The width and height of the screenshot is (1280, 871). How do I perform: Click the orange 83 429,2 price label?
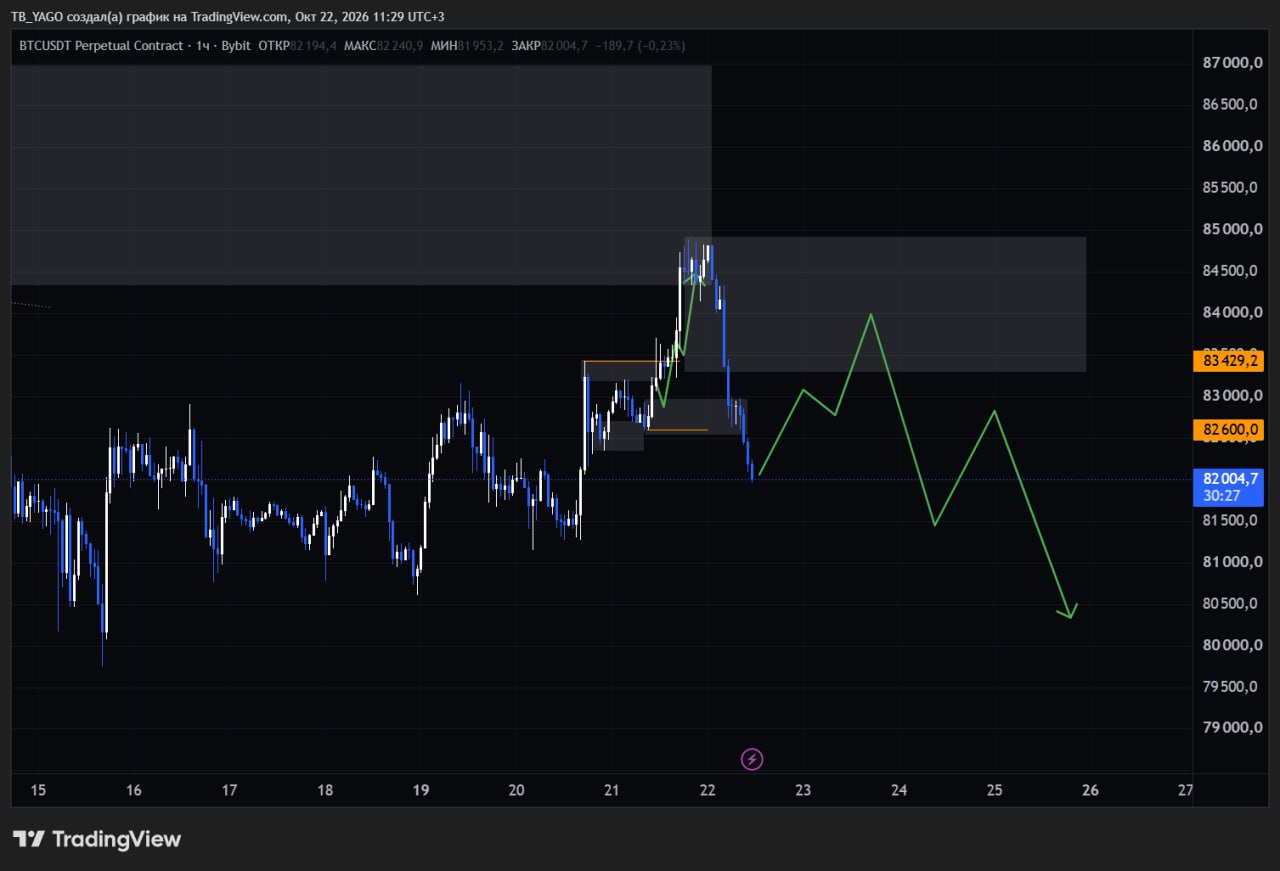point(1229,361)
